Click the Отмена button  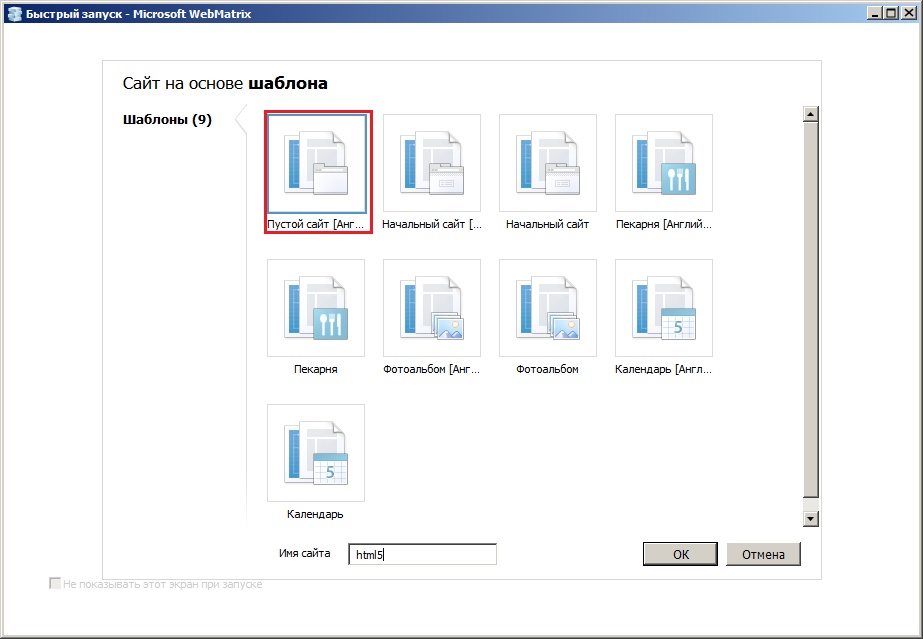click(x=763, y=554)
